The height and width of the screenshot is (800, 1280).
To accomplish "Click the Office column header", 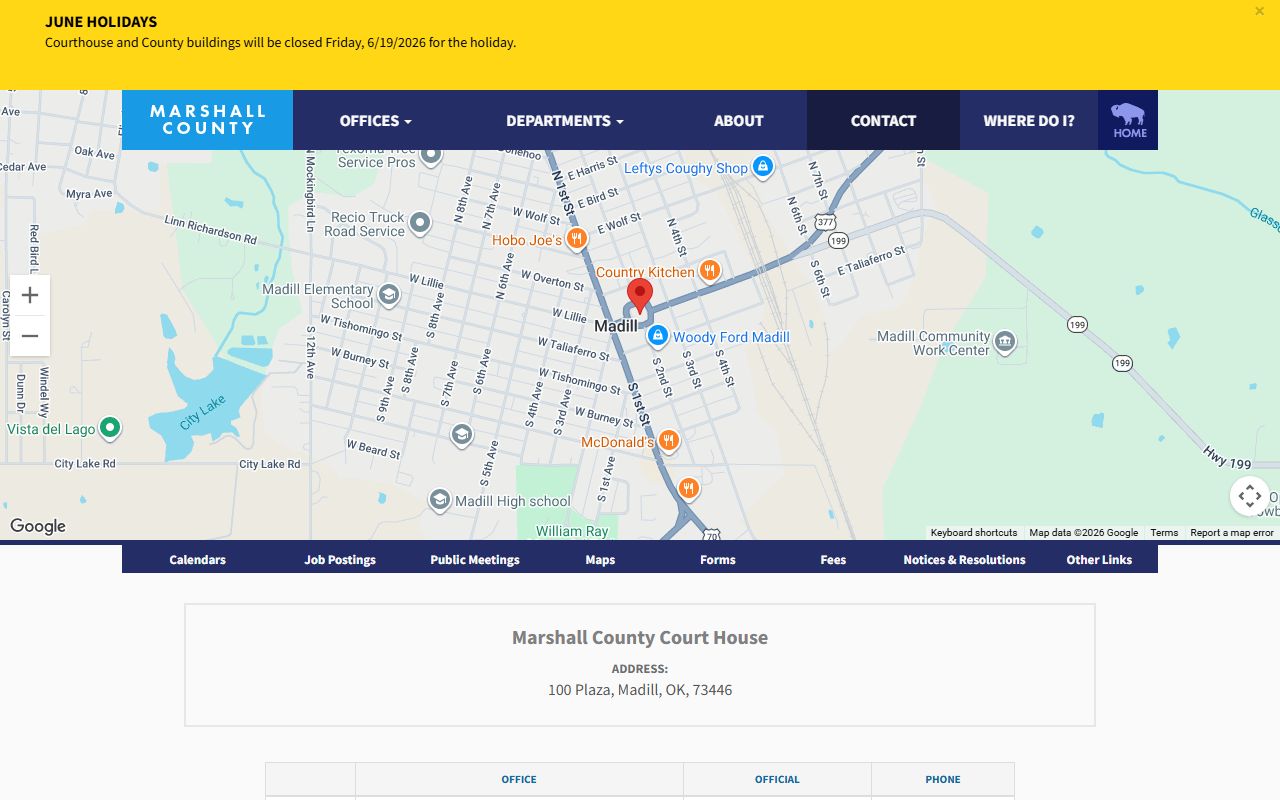I will (x=519, y=779).
